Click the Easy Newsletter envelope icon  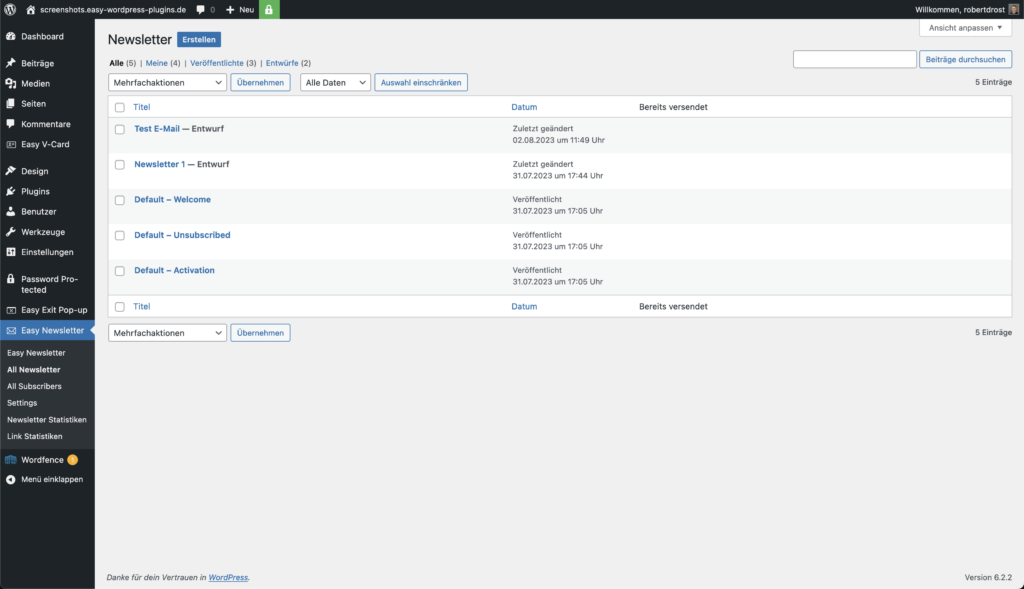click(10, 330)
